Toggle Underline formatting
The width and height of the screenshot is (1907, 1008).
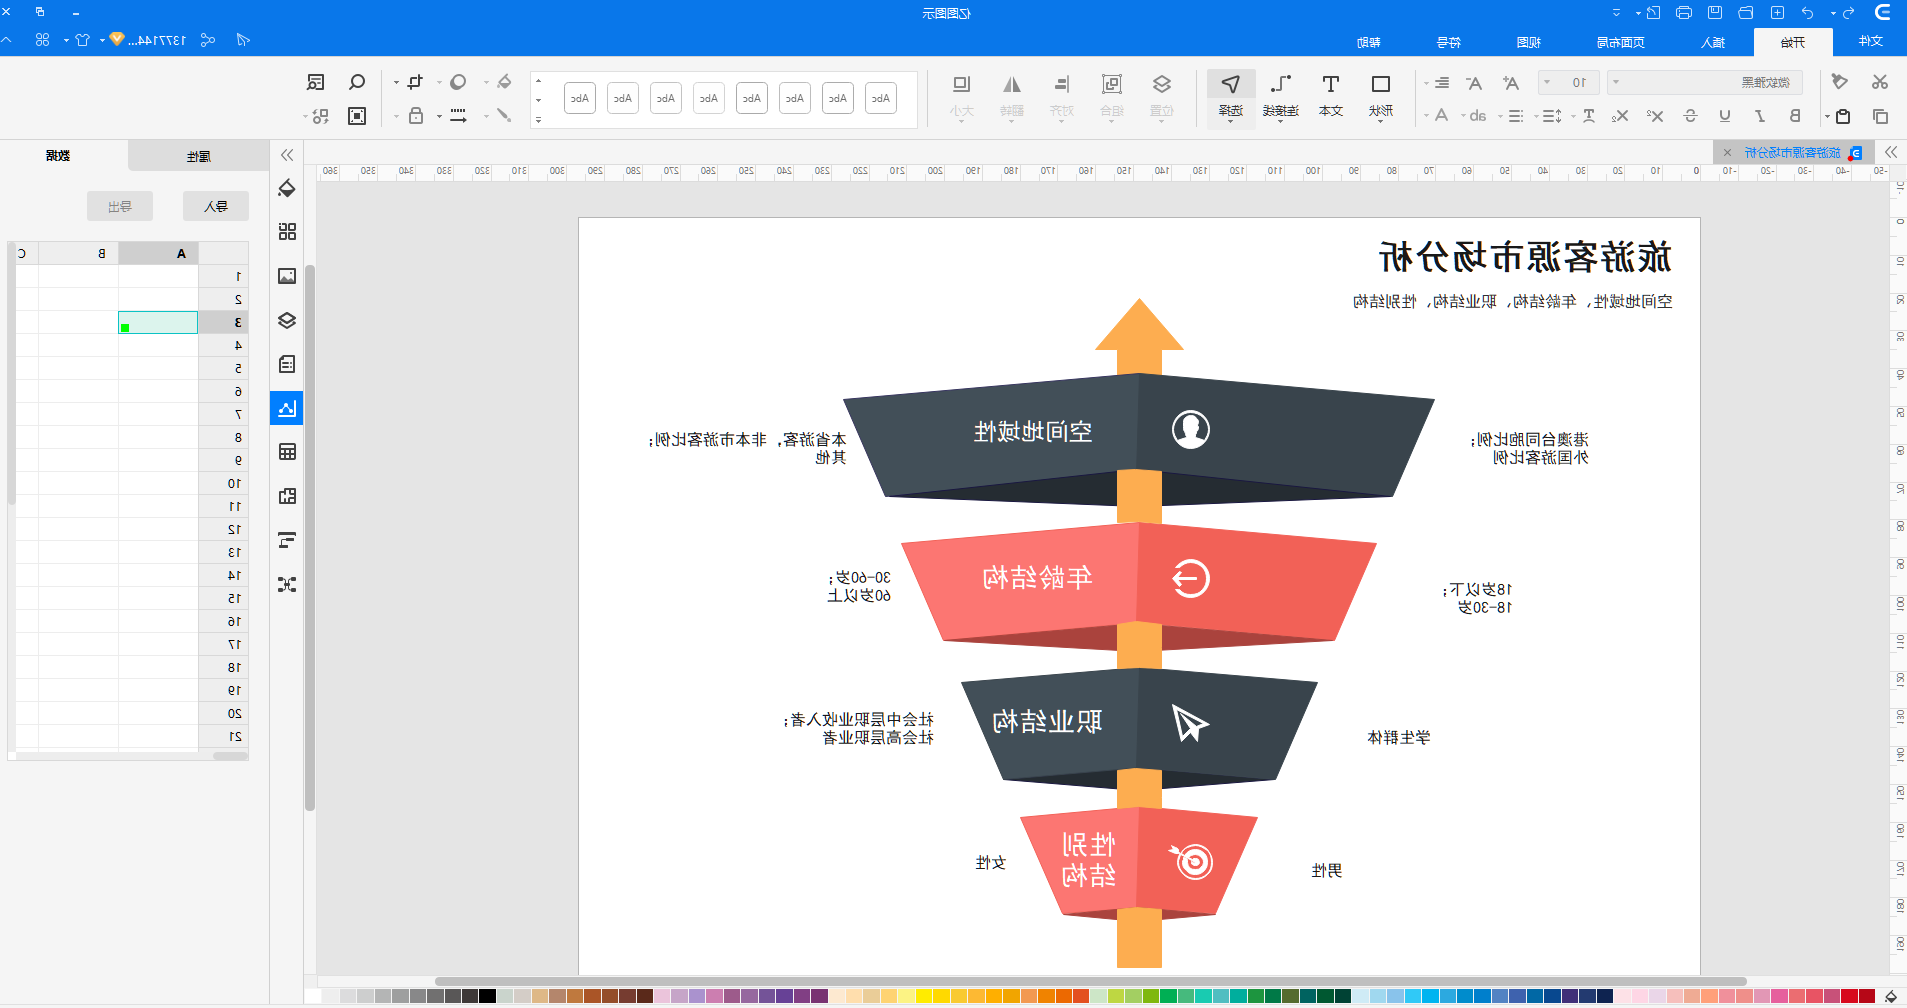(x=1725, y=116)
